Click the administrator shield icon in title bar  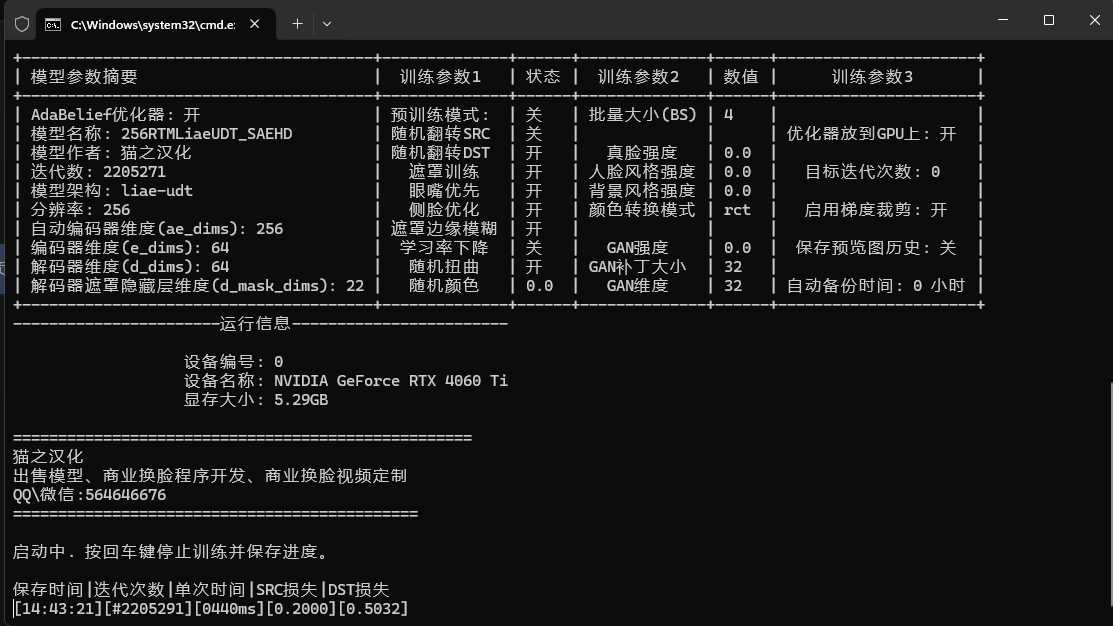21,23
